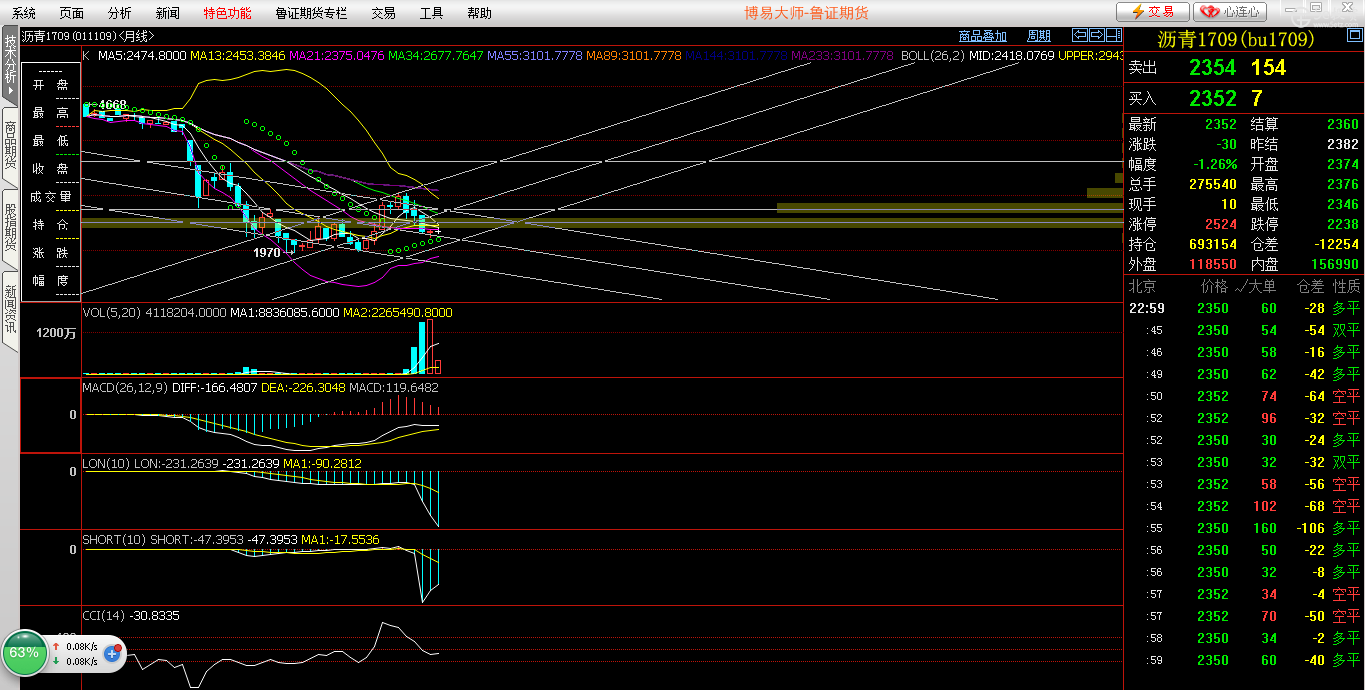Click the blue plus floating widget icon
The image size is (1365, 690).
(112, 654)
